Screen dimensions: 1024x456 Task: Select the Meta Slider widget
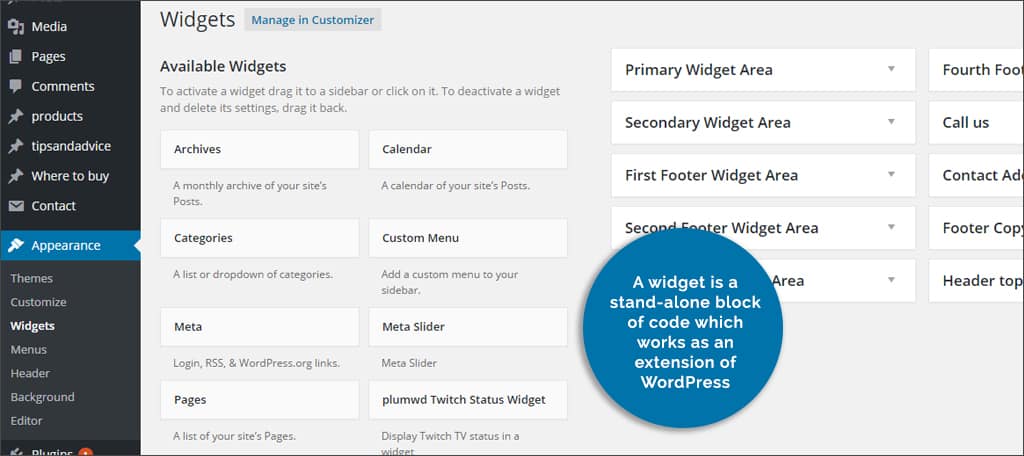[468, 327]
